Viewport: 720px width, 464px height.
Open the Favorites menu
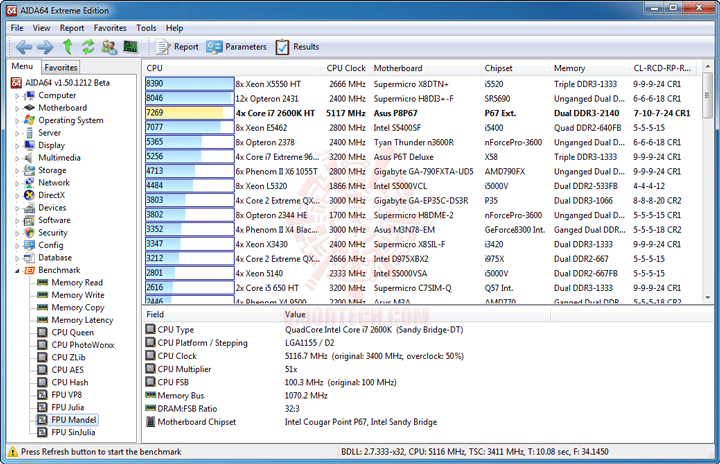point(110,28)
